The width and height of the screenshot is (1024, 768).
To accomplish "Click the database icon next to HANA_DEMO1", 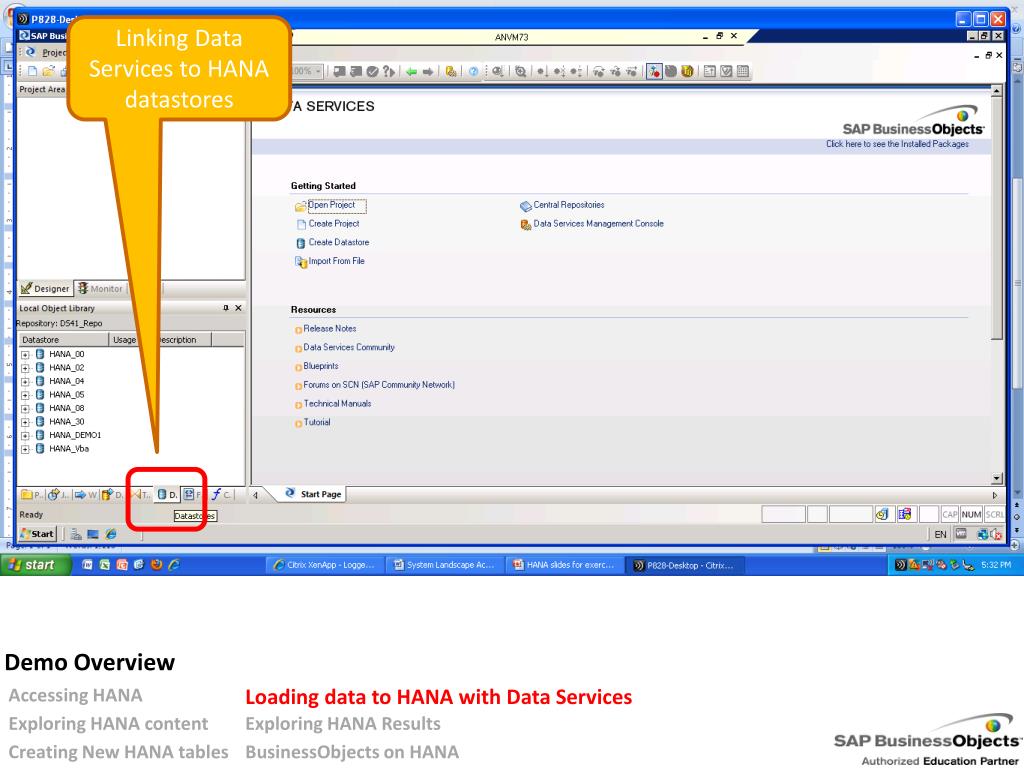I will [x=40, y=435].
